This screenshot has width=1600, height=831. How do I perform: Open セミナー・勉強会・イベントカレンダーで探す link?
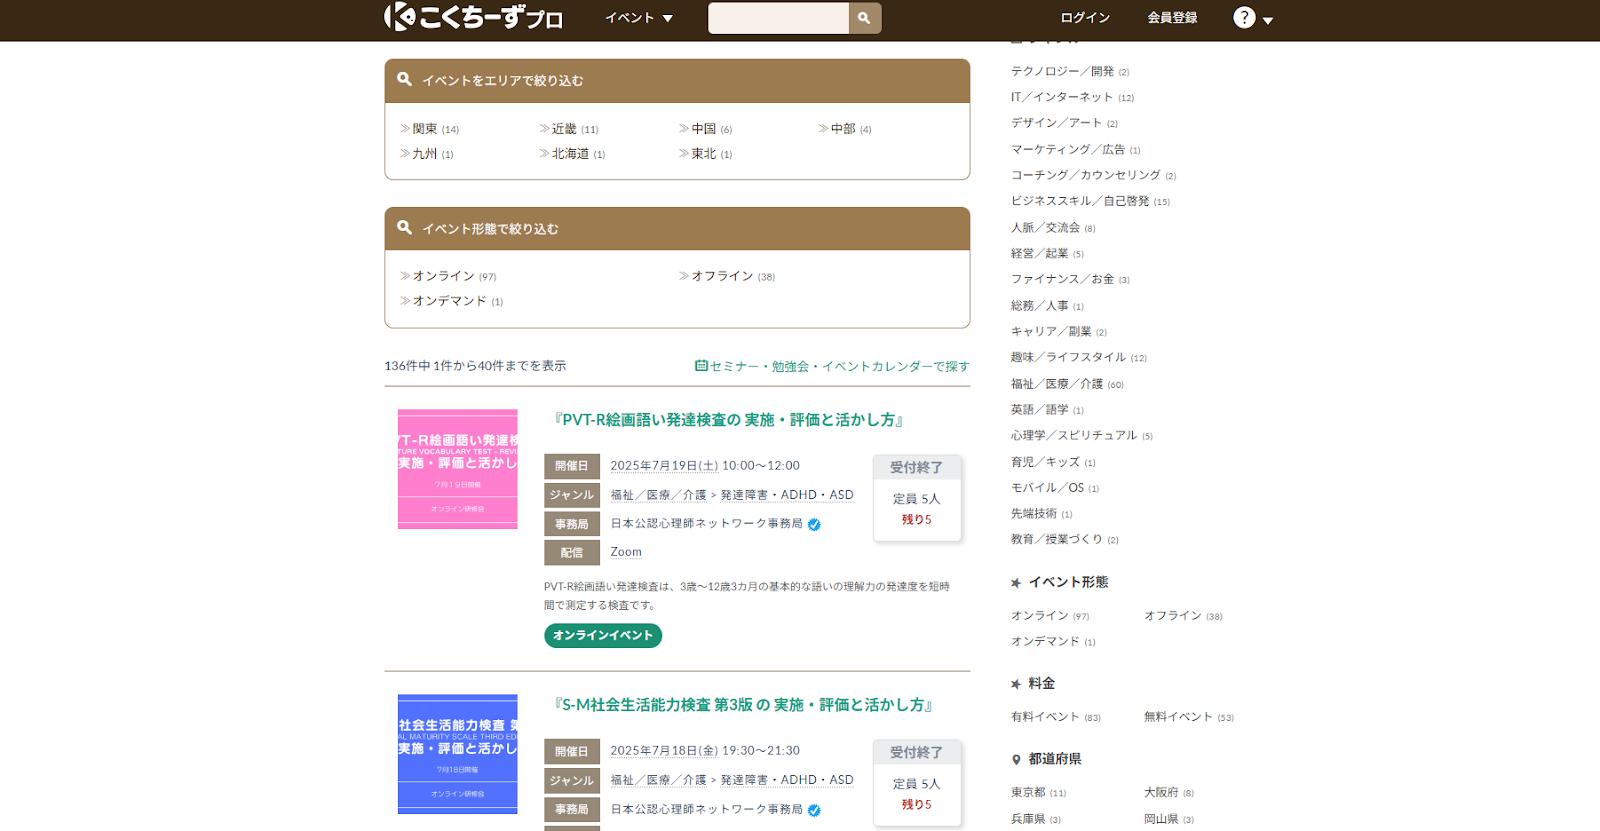point(839,366)
